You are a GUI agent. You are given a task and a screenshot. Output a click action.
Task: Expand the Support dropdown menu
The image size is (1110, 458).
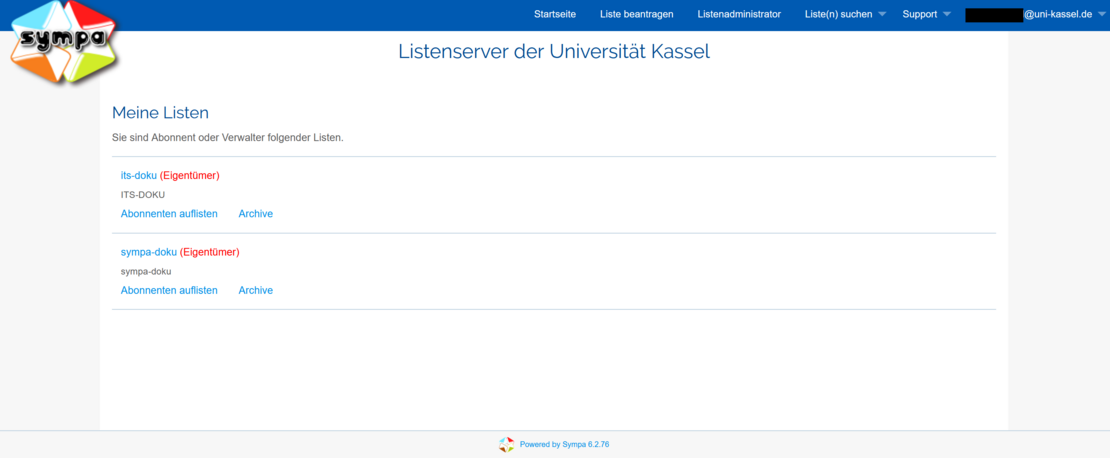927,14
